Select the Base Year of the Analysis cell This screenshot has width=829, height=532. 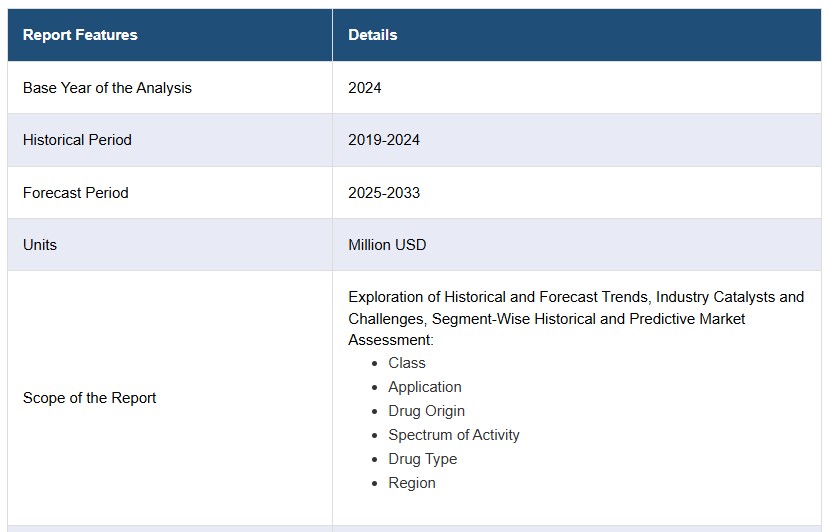click(107, 88)
